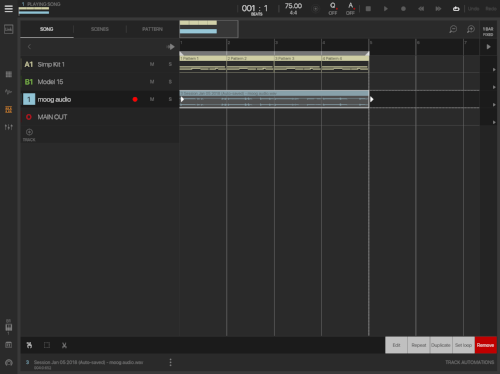Screen dimensions: 500x374
Task: Toggle the loop mode icon
Action: [456, 9]
